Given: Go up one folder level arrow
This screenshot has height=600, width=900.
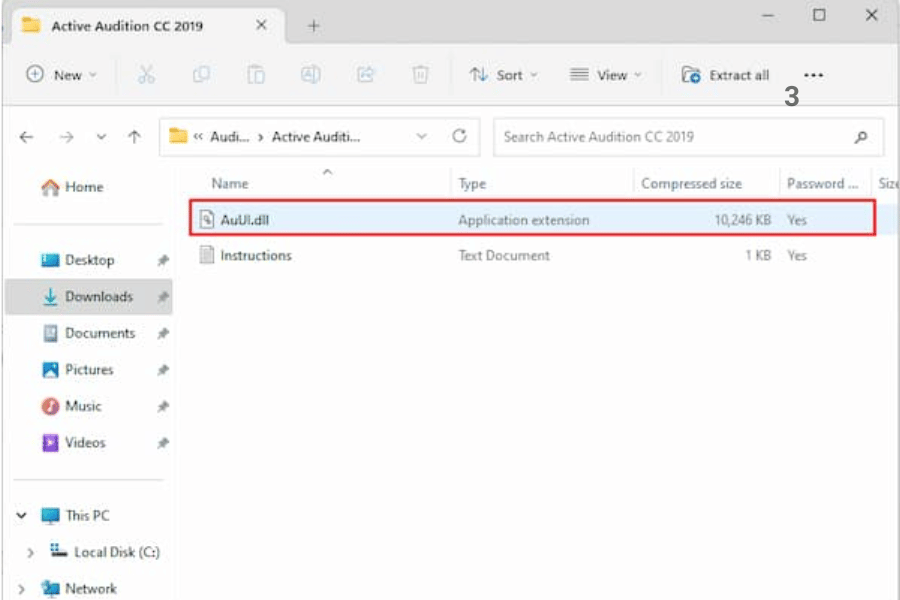Looking at the screenshot, I should point(134,138).
